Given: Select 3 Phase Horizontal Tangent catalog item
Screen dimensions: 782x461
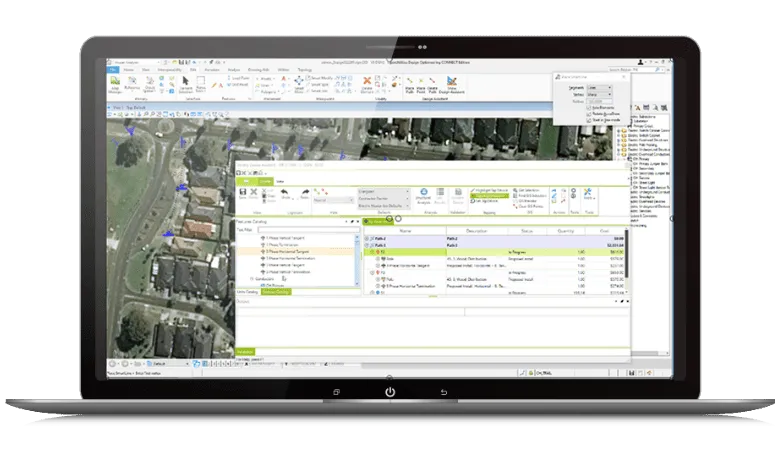Looking at the screenshot, I should pyautogui.click(x=290, y=253).
